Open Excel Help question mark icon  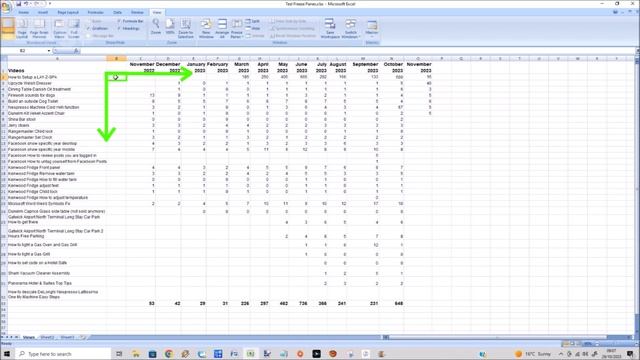click(x=616, y=12)
